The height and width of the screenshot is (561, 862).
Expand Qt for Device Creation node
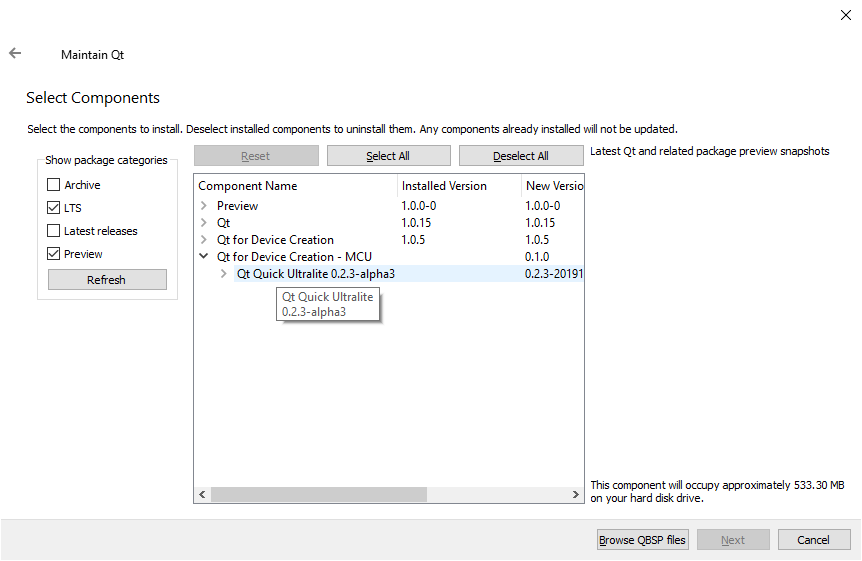tap(204, 240)
